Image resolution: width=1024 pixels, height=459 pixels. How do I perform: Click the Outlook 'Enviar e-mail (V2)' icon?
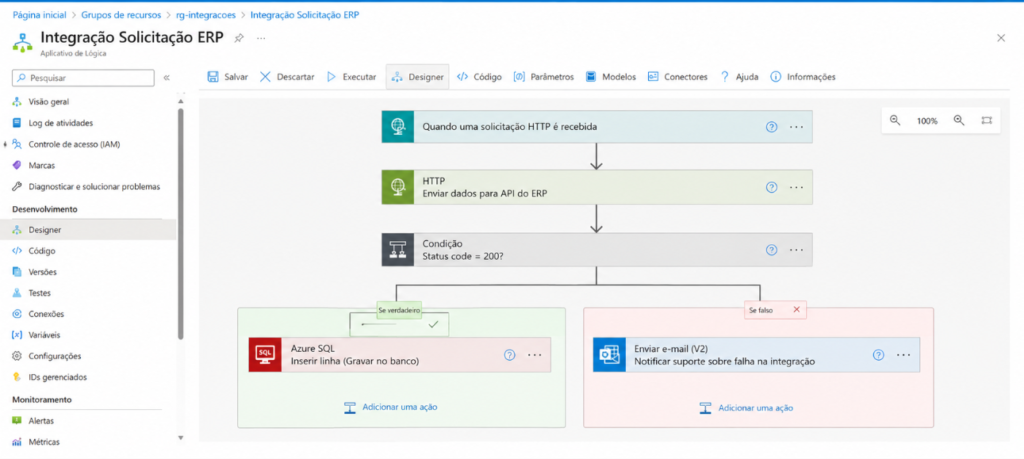609,355
